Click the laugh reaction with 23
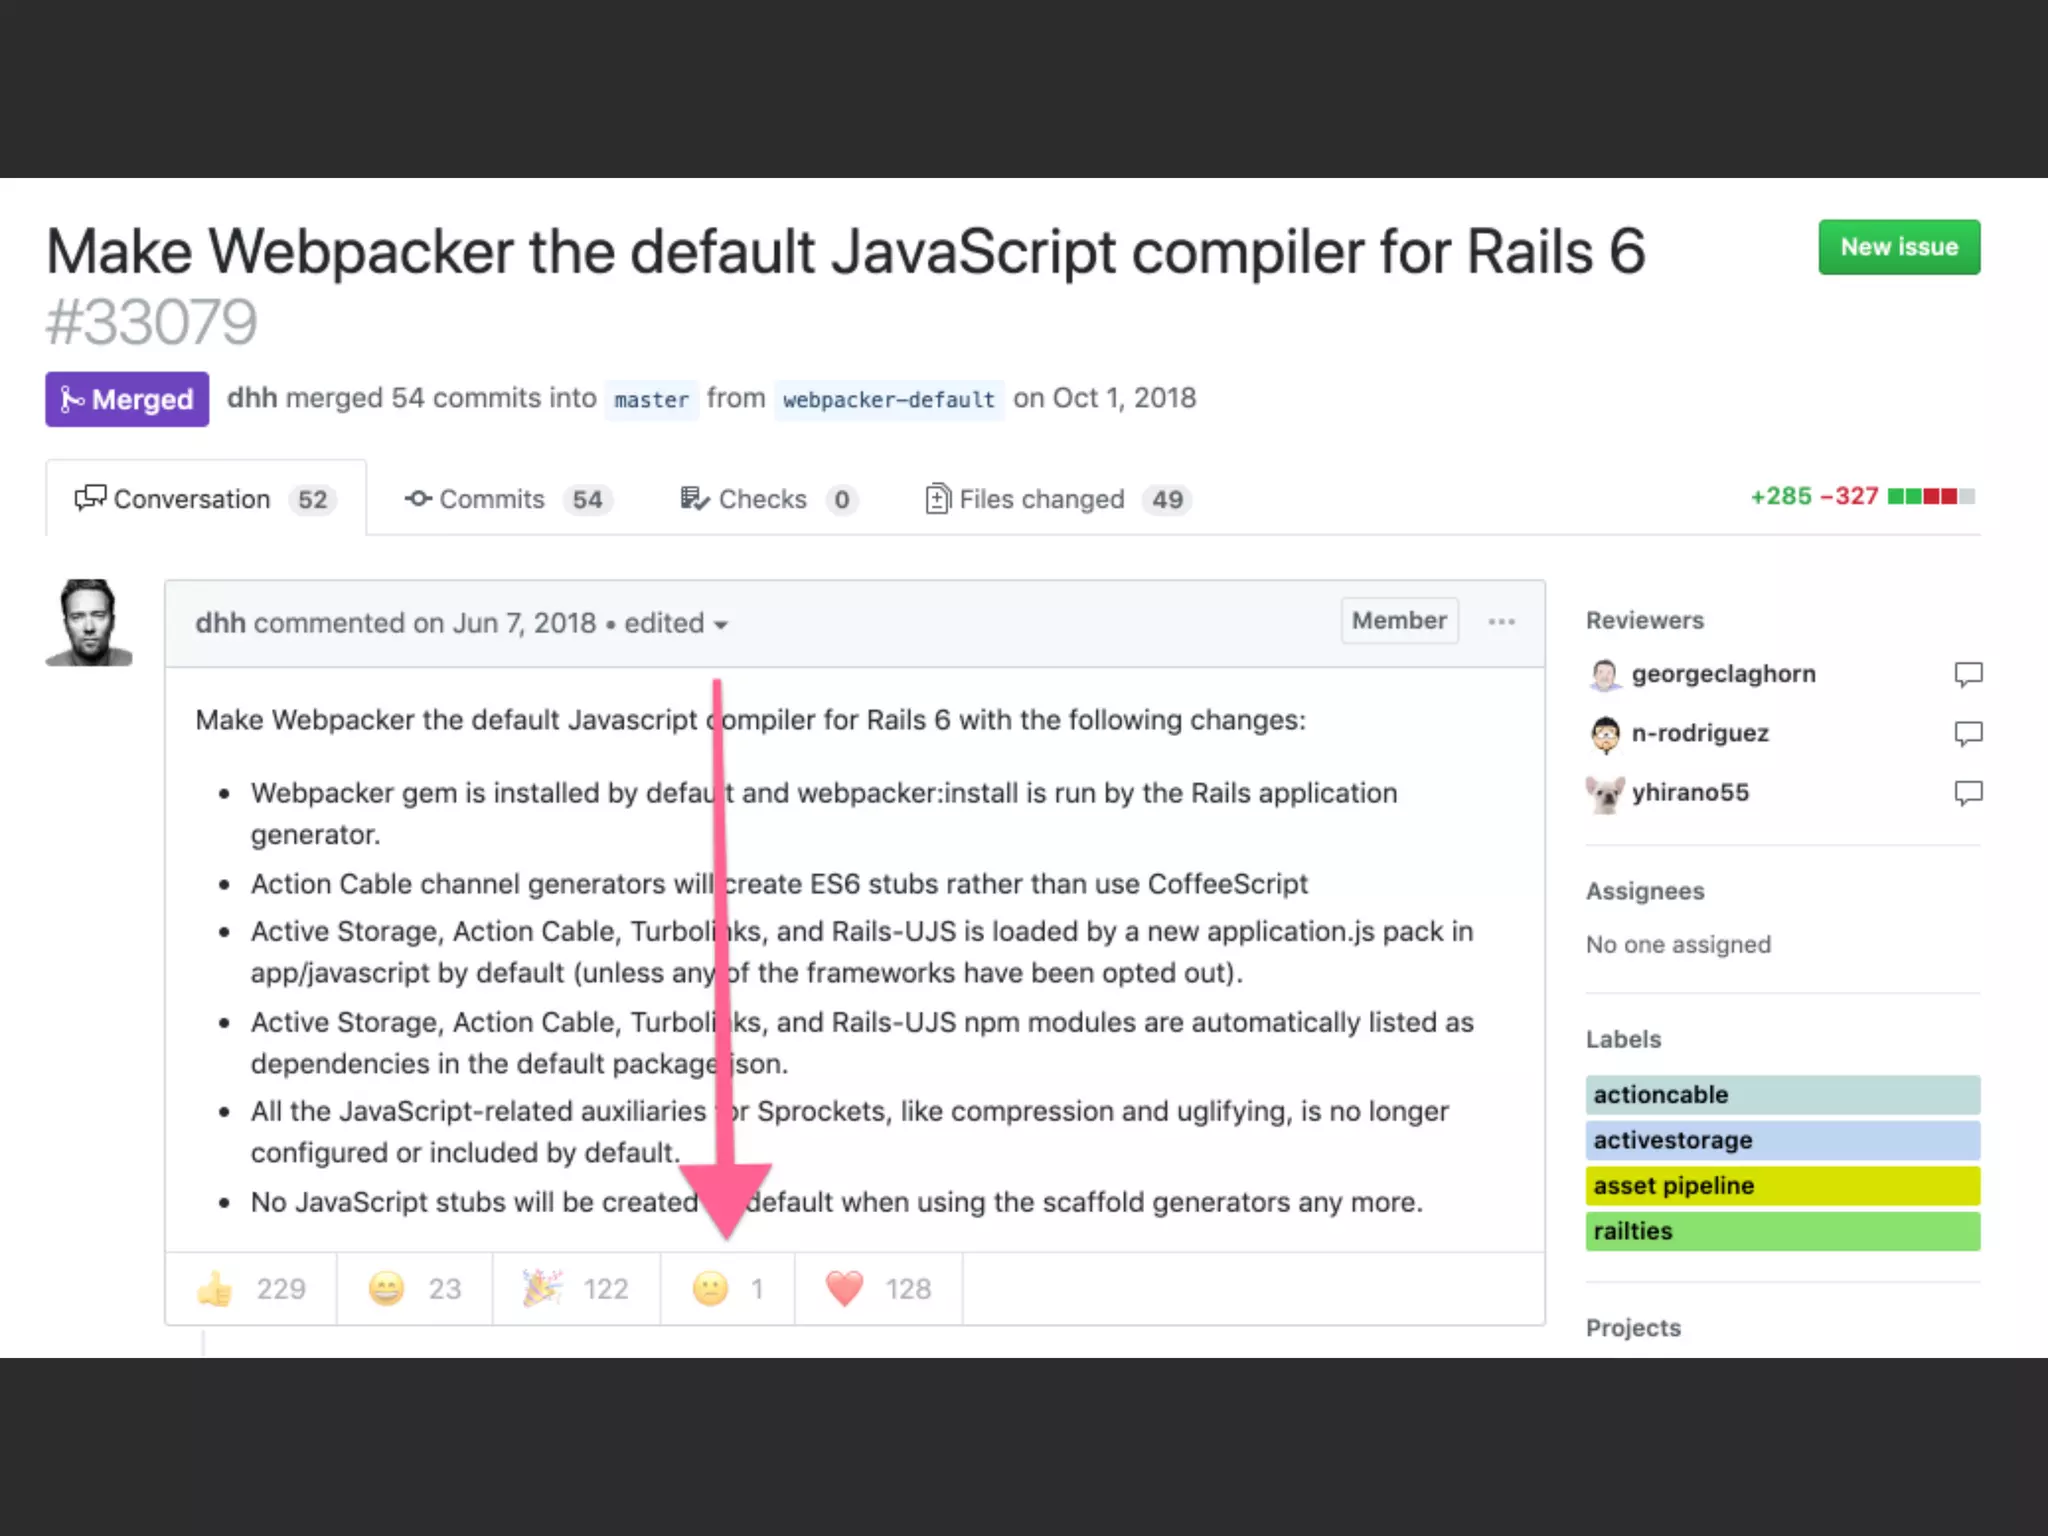The width and height of the screenshot is (2048, 1536). (414, 1289)
